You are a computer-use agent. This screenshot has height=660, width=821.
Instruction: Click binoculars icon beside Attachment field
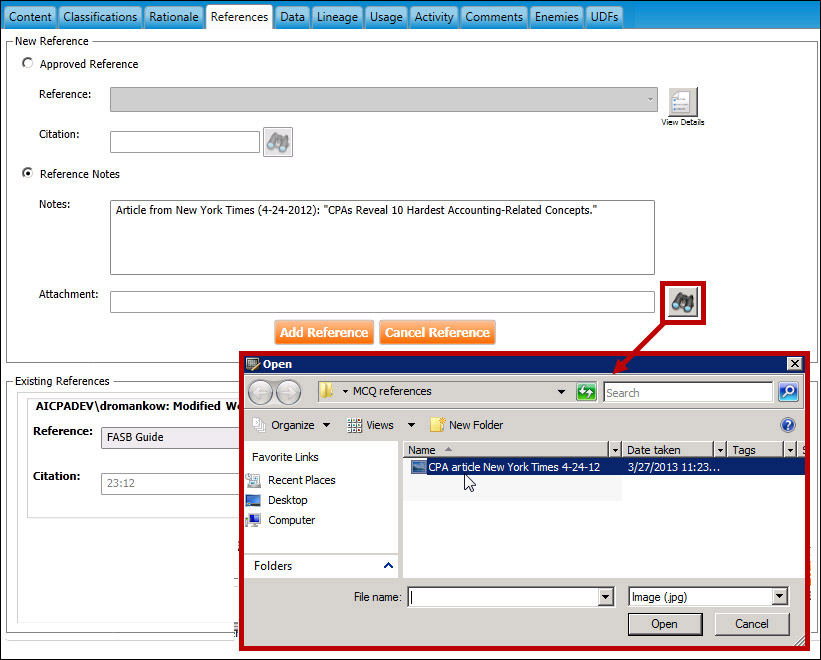click(684, 302)
